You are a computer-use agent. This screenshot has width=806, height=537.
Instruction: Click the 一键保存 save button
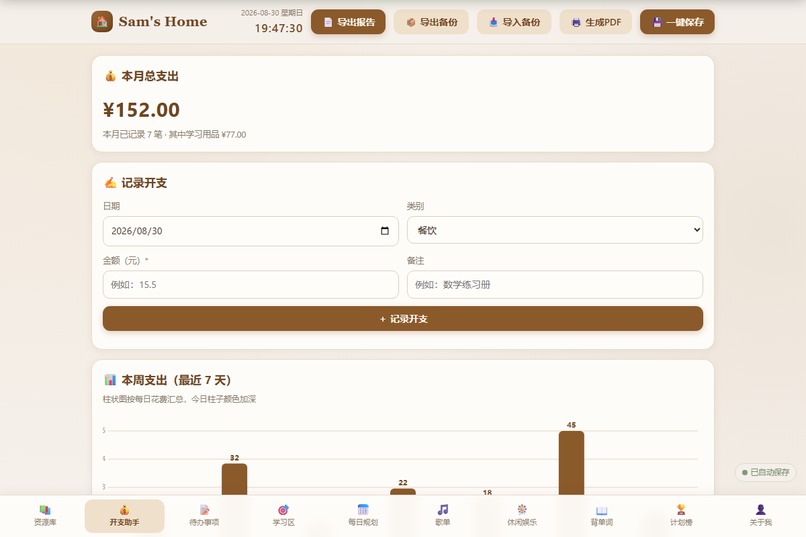pos(677,22)
